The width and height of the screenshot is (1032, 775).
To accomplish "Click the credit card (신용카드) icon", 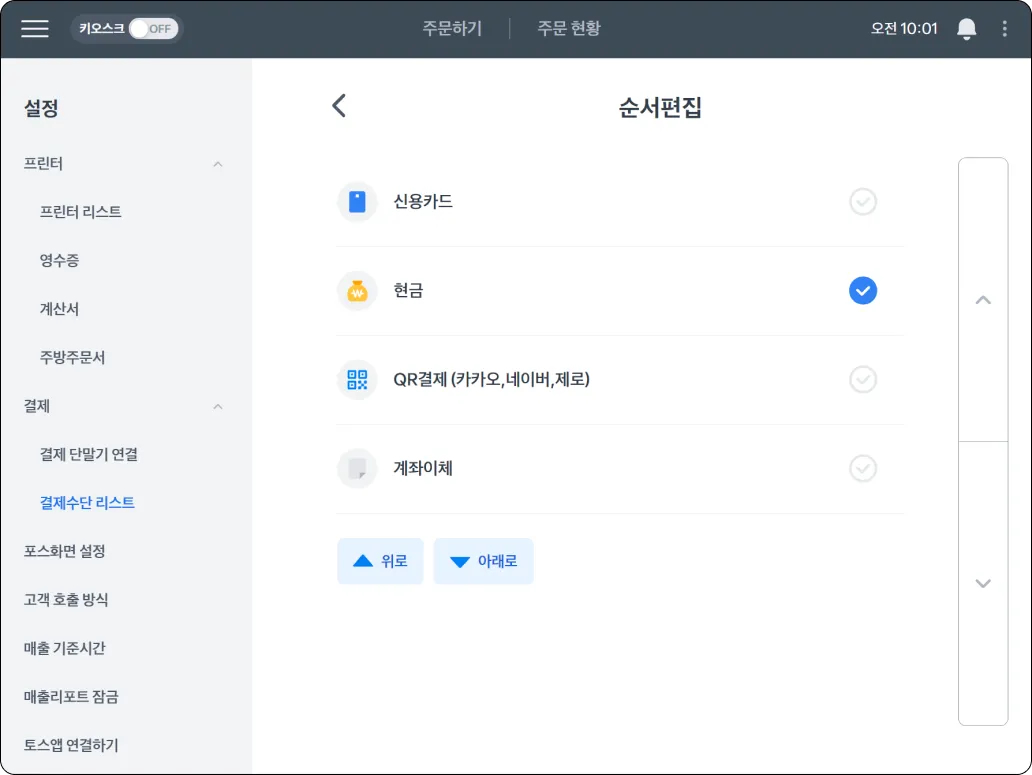I will [357, 202].
